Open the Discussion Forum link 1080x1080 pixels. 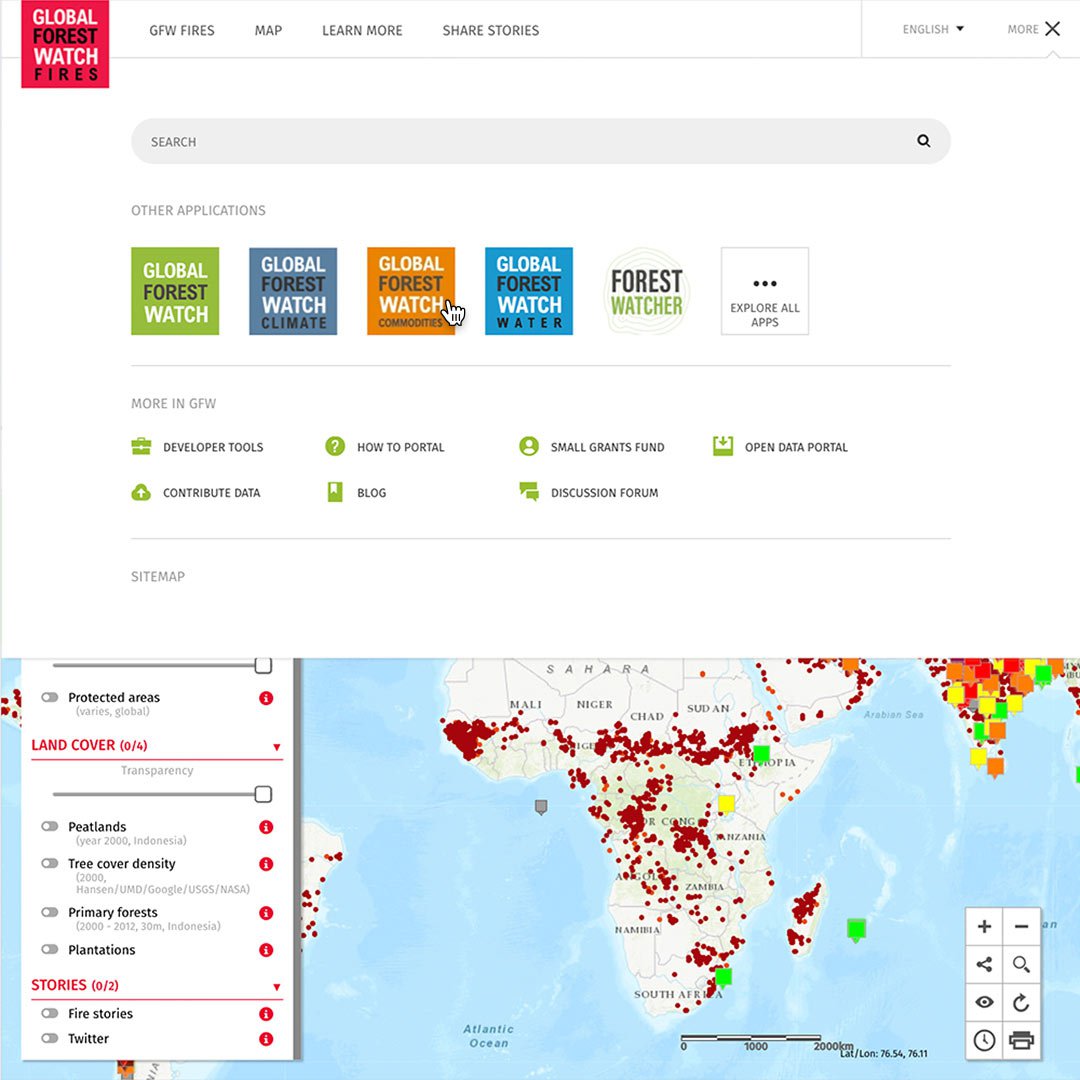(605, 492)
